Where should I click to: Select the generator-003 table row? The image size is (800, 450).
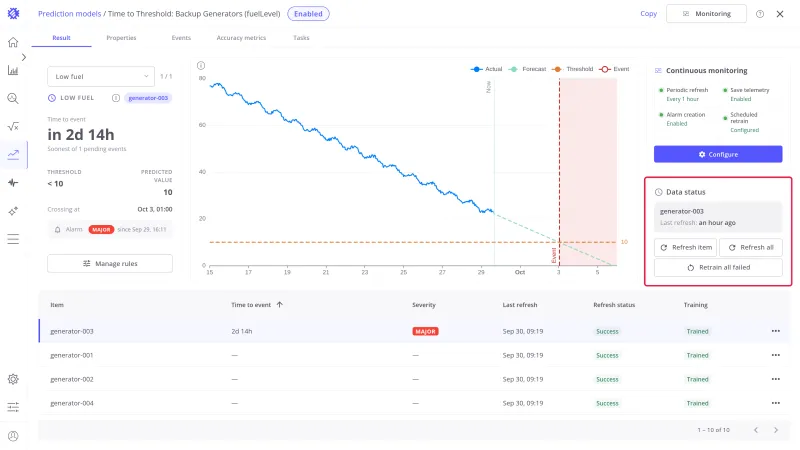coord(414,331)
